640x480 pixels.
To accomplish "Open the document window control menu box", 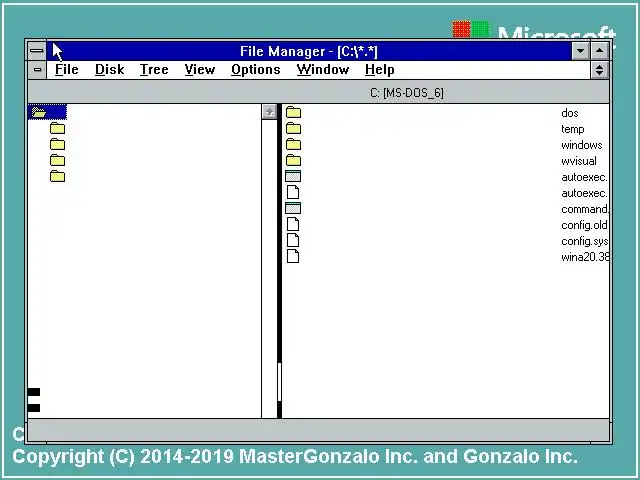I will 37,70.
